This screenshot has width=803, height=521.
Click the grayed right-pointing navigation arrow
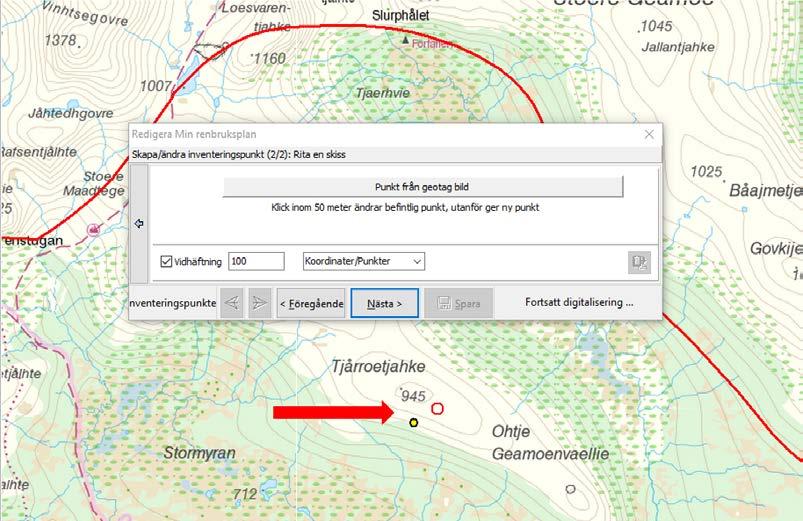260,303
